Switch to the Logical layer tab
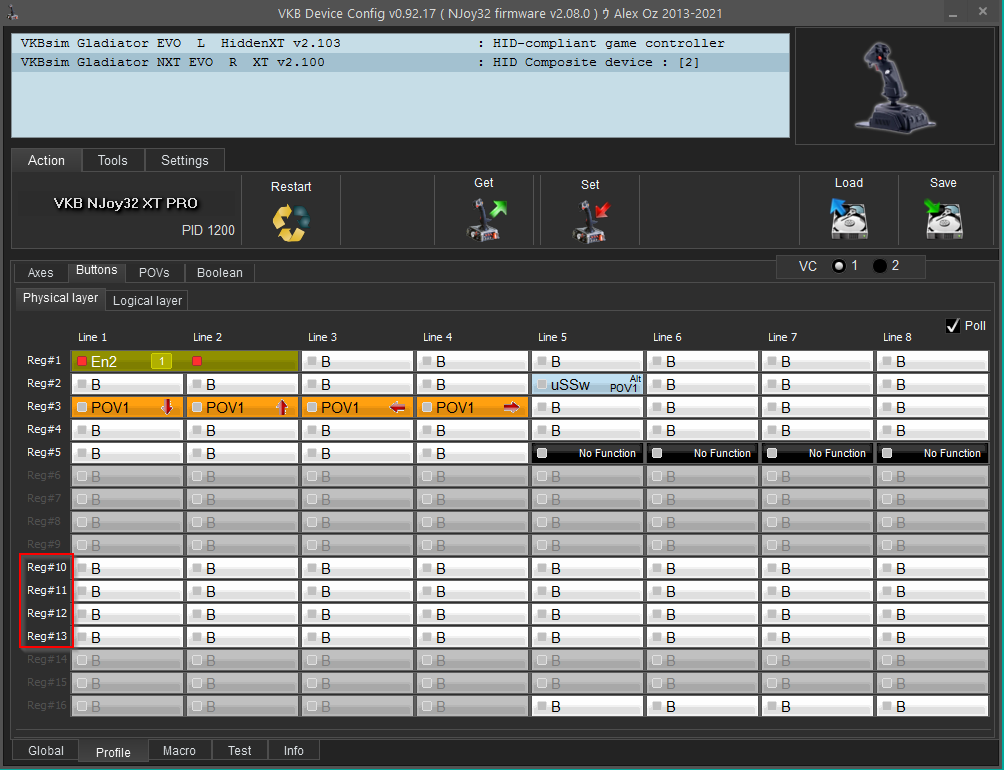 coord(147,300)
